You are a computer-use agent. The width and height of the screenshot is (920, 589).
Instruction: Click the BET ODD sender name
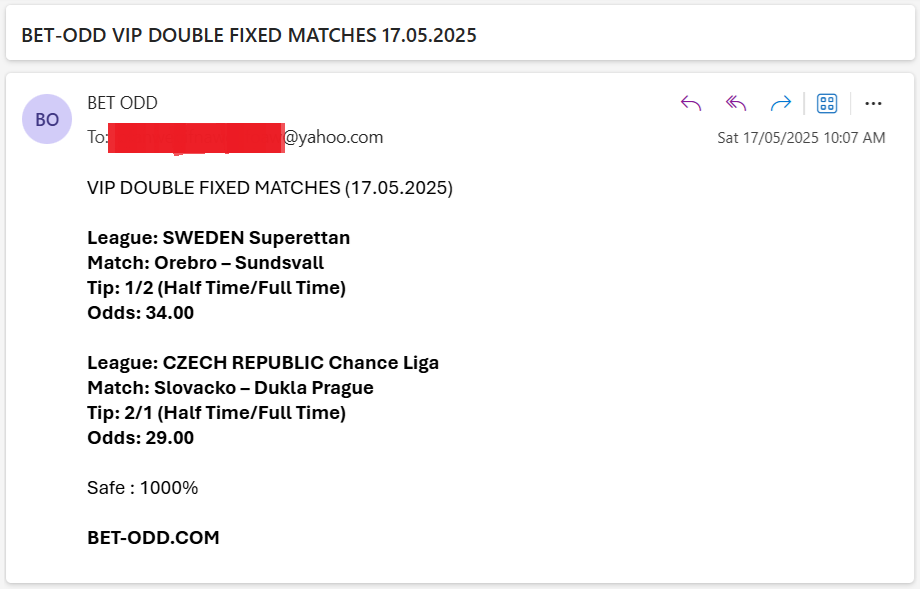pos(122,103)
